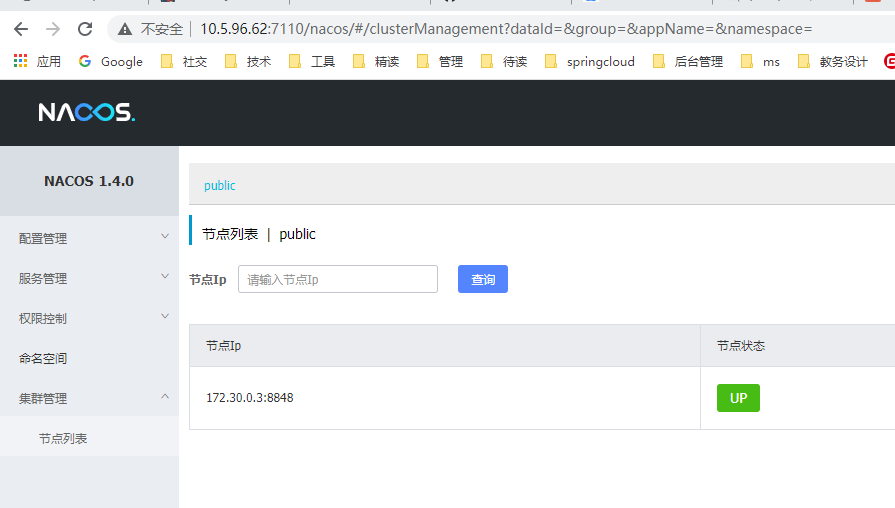Expand the 服务管理 menu chevron
This screenshot has width=895, height=508.
point(165,276)
